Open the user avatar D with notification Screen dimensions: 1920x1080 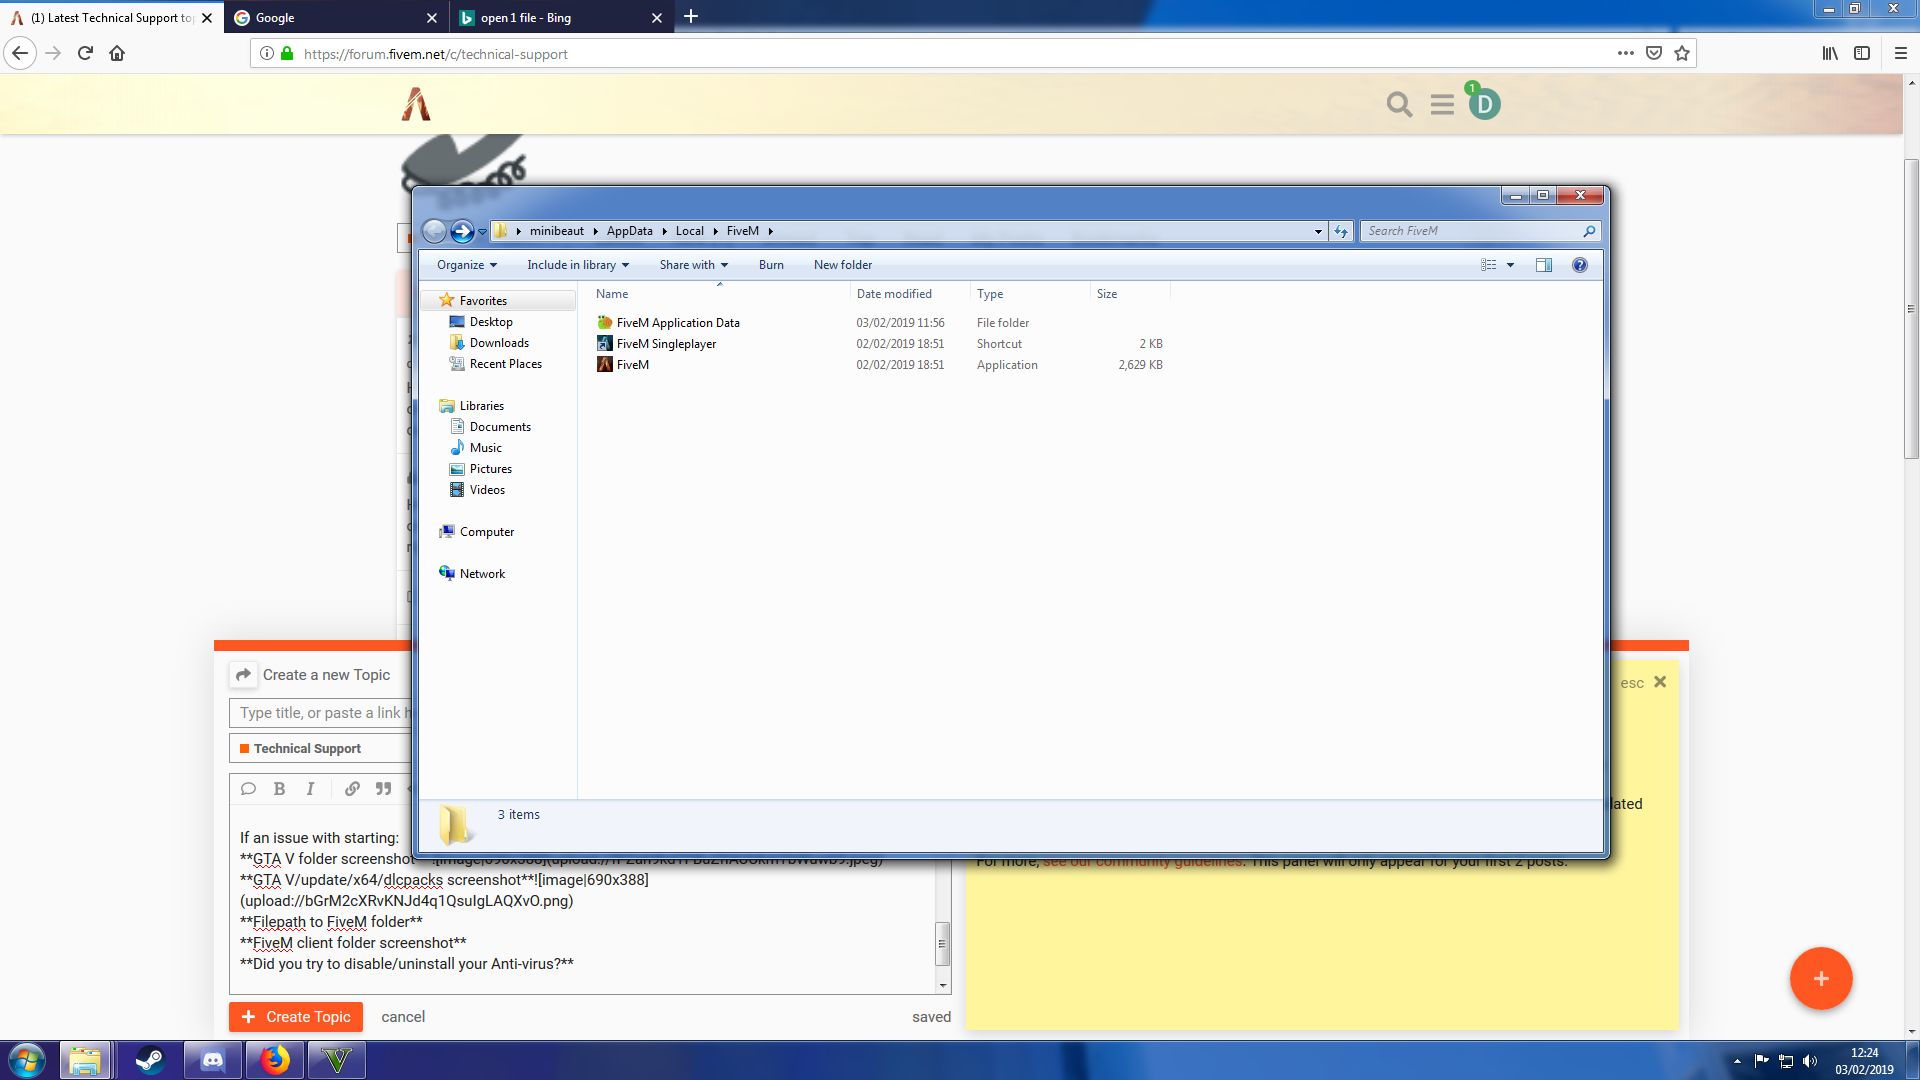coord(1484,102)
